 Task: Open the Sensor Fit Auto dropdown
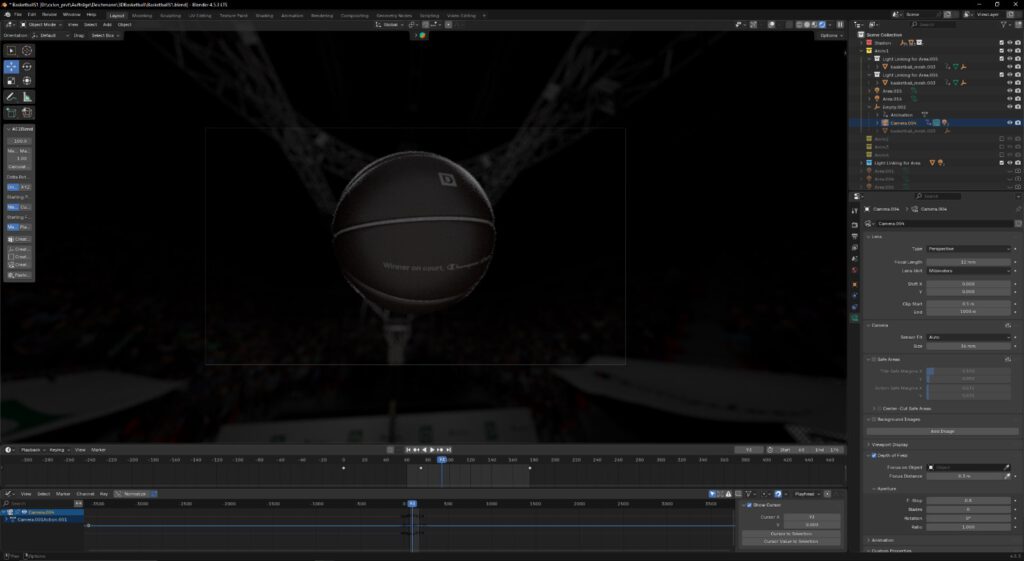[x=969, y=337]
